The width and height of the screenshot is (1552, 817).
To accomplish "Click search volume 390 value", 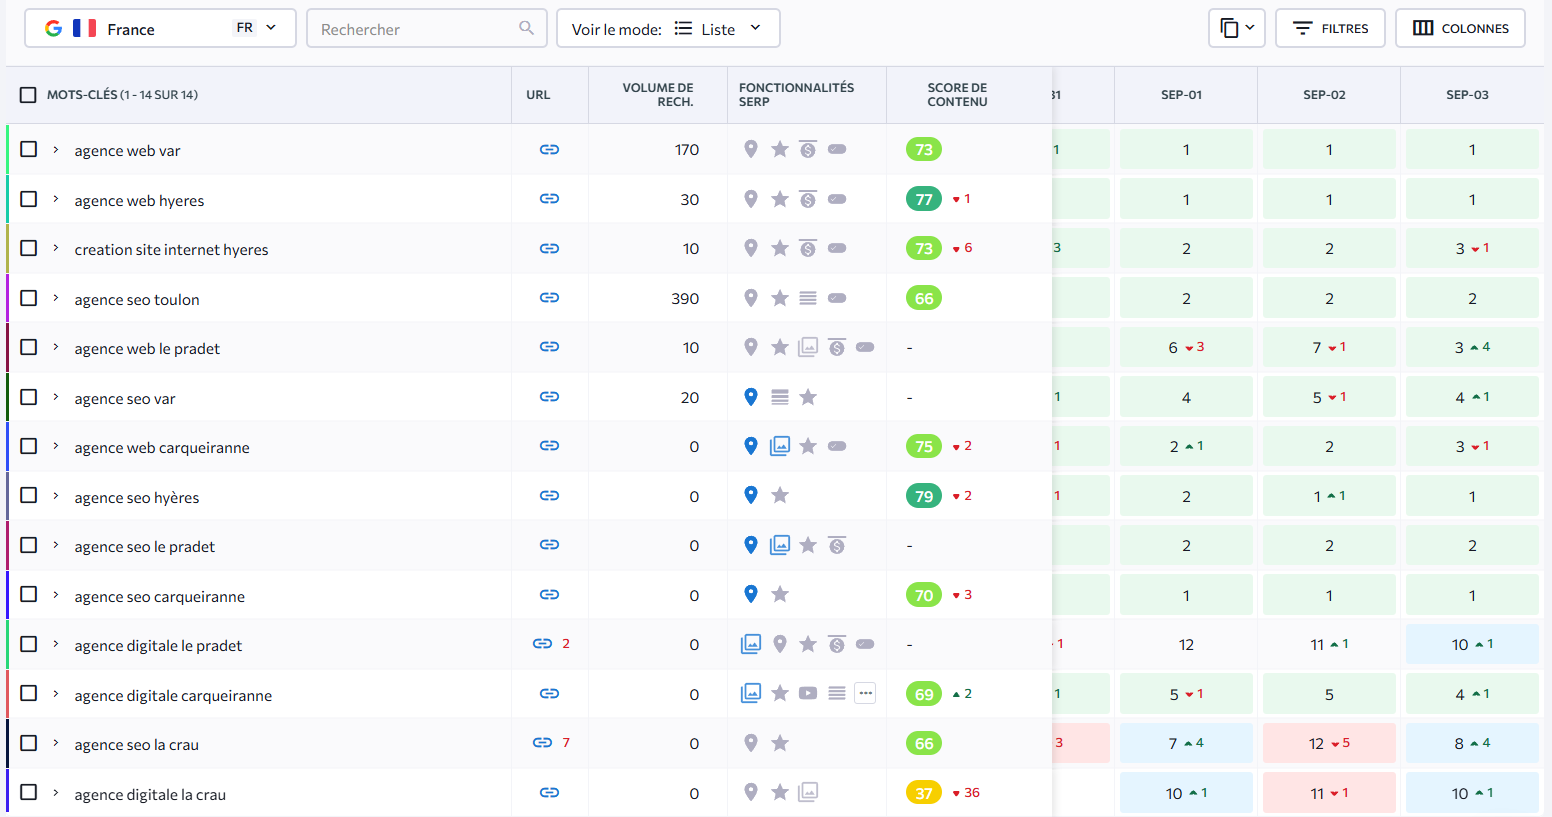I will pos(685,298).
